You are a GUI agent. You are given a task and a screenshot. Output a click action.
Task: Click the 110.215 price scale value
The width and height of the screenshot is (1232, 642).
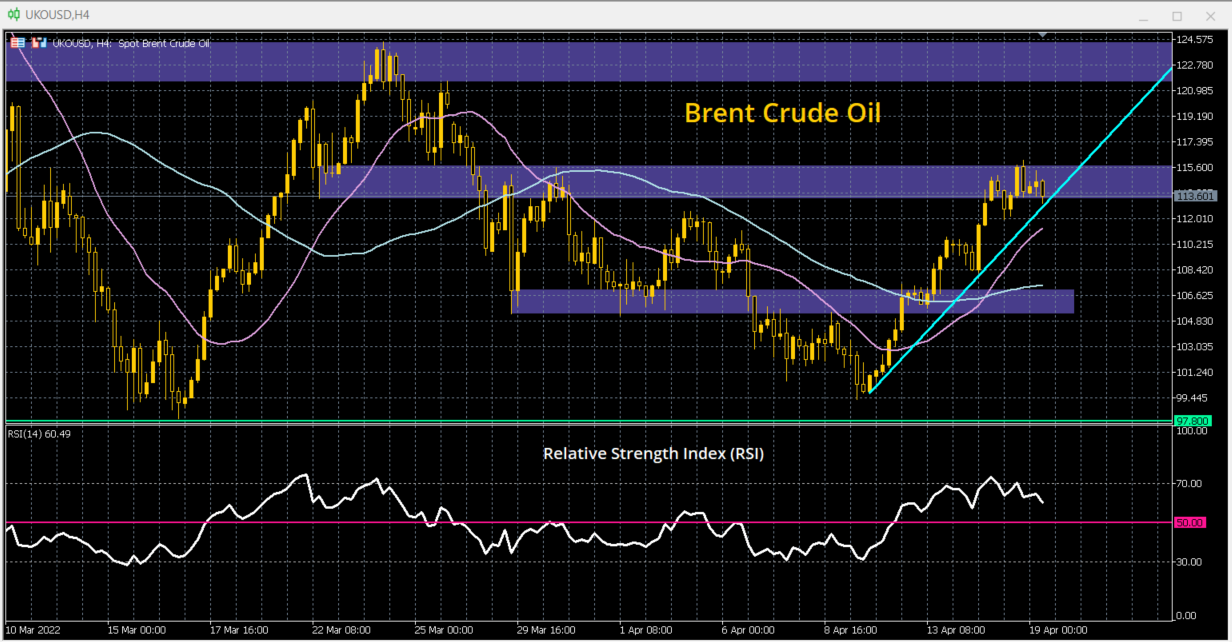click(x=1196, y=244)
